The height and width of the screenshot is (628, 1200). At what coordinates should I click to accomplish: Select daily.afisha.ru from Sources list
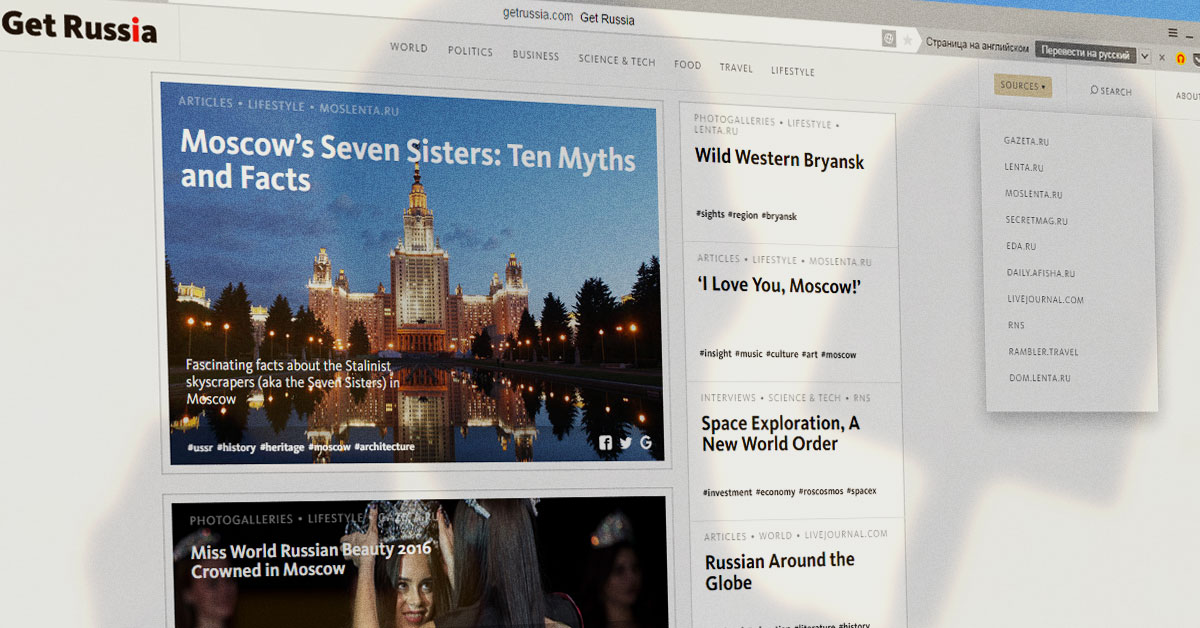tap(1041, 273)
